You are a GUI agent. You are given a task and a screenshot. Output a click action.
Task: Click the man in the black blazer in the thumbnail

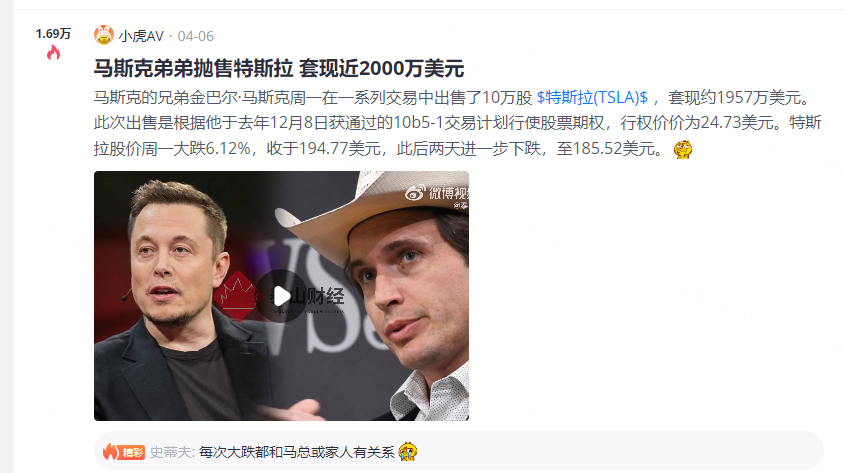[x=178, y=301]
